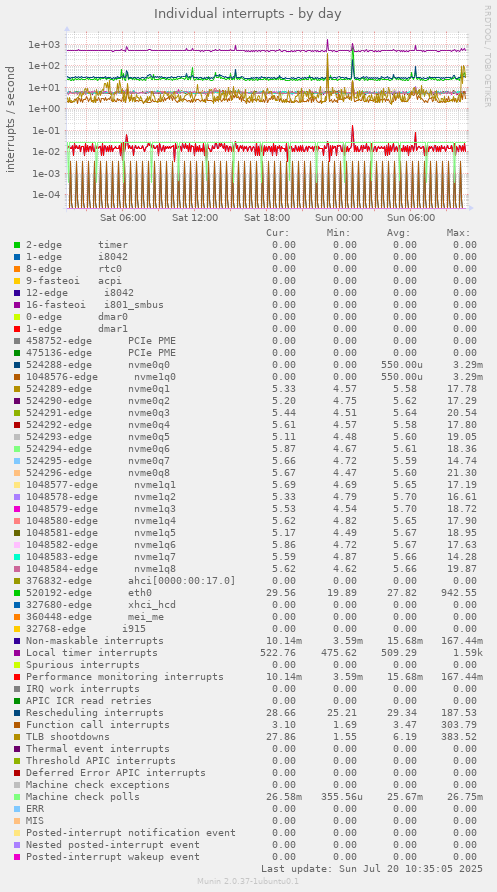
Task: Click the Munin version footer text
Action: [248, 881]
